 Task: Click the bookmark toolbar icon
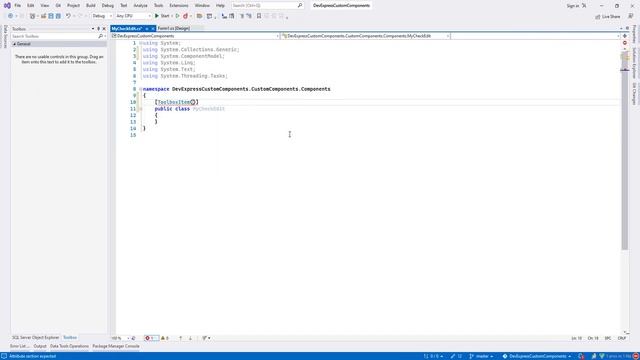click(x=259, y=16)
